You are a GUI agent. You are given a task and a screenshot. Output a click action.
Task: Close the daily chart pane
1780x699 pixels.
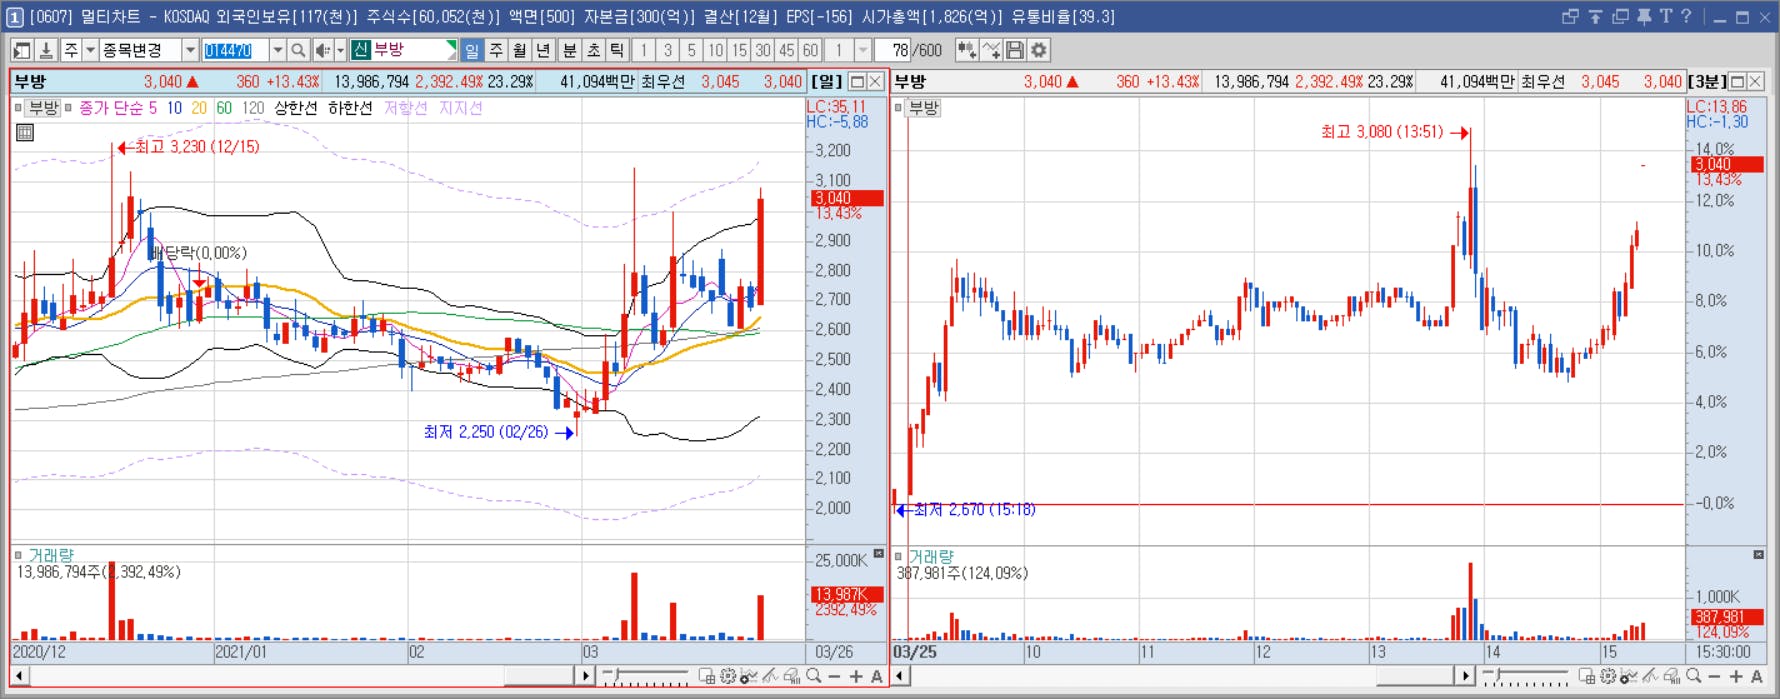point(875,82)
